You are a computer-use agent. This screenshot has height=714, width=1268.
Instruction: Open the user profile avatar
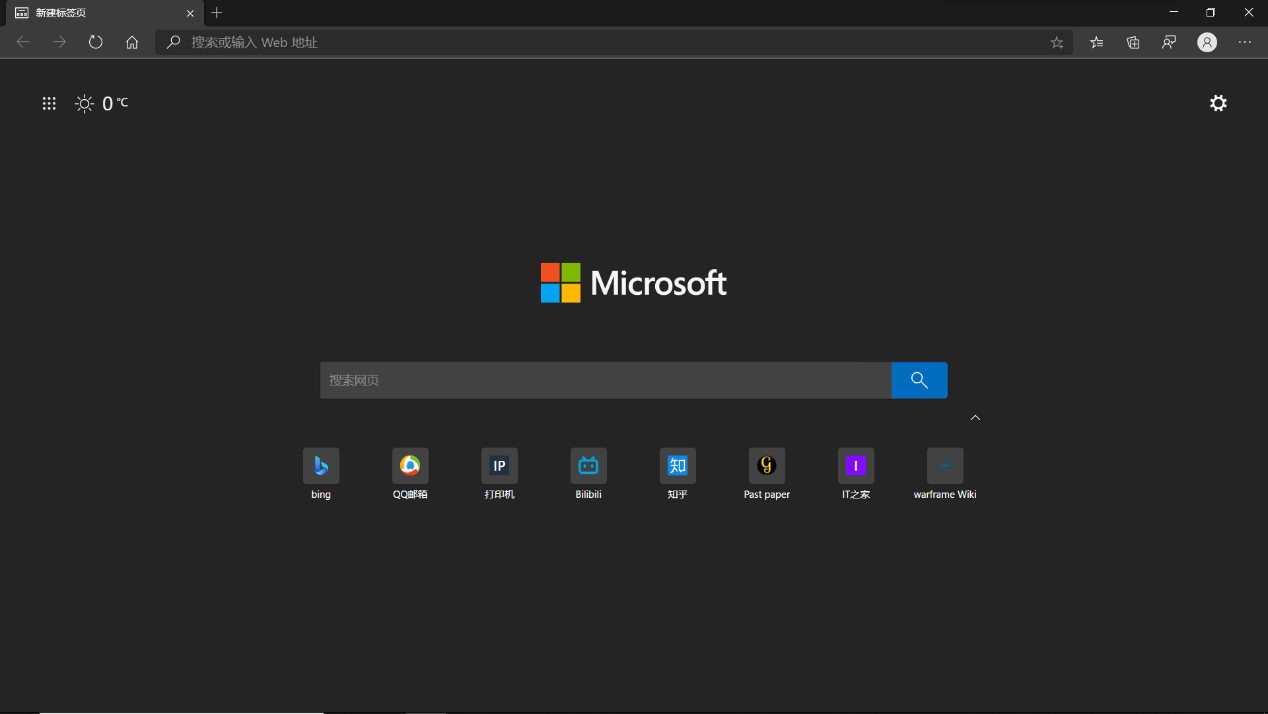(1208, 42)
